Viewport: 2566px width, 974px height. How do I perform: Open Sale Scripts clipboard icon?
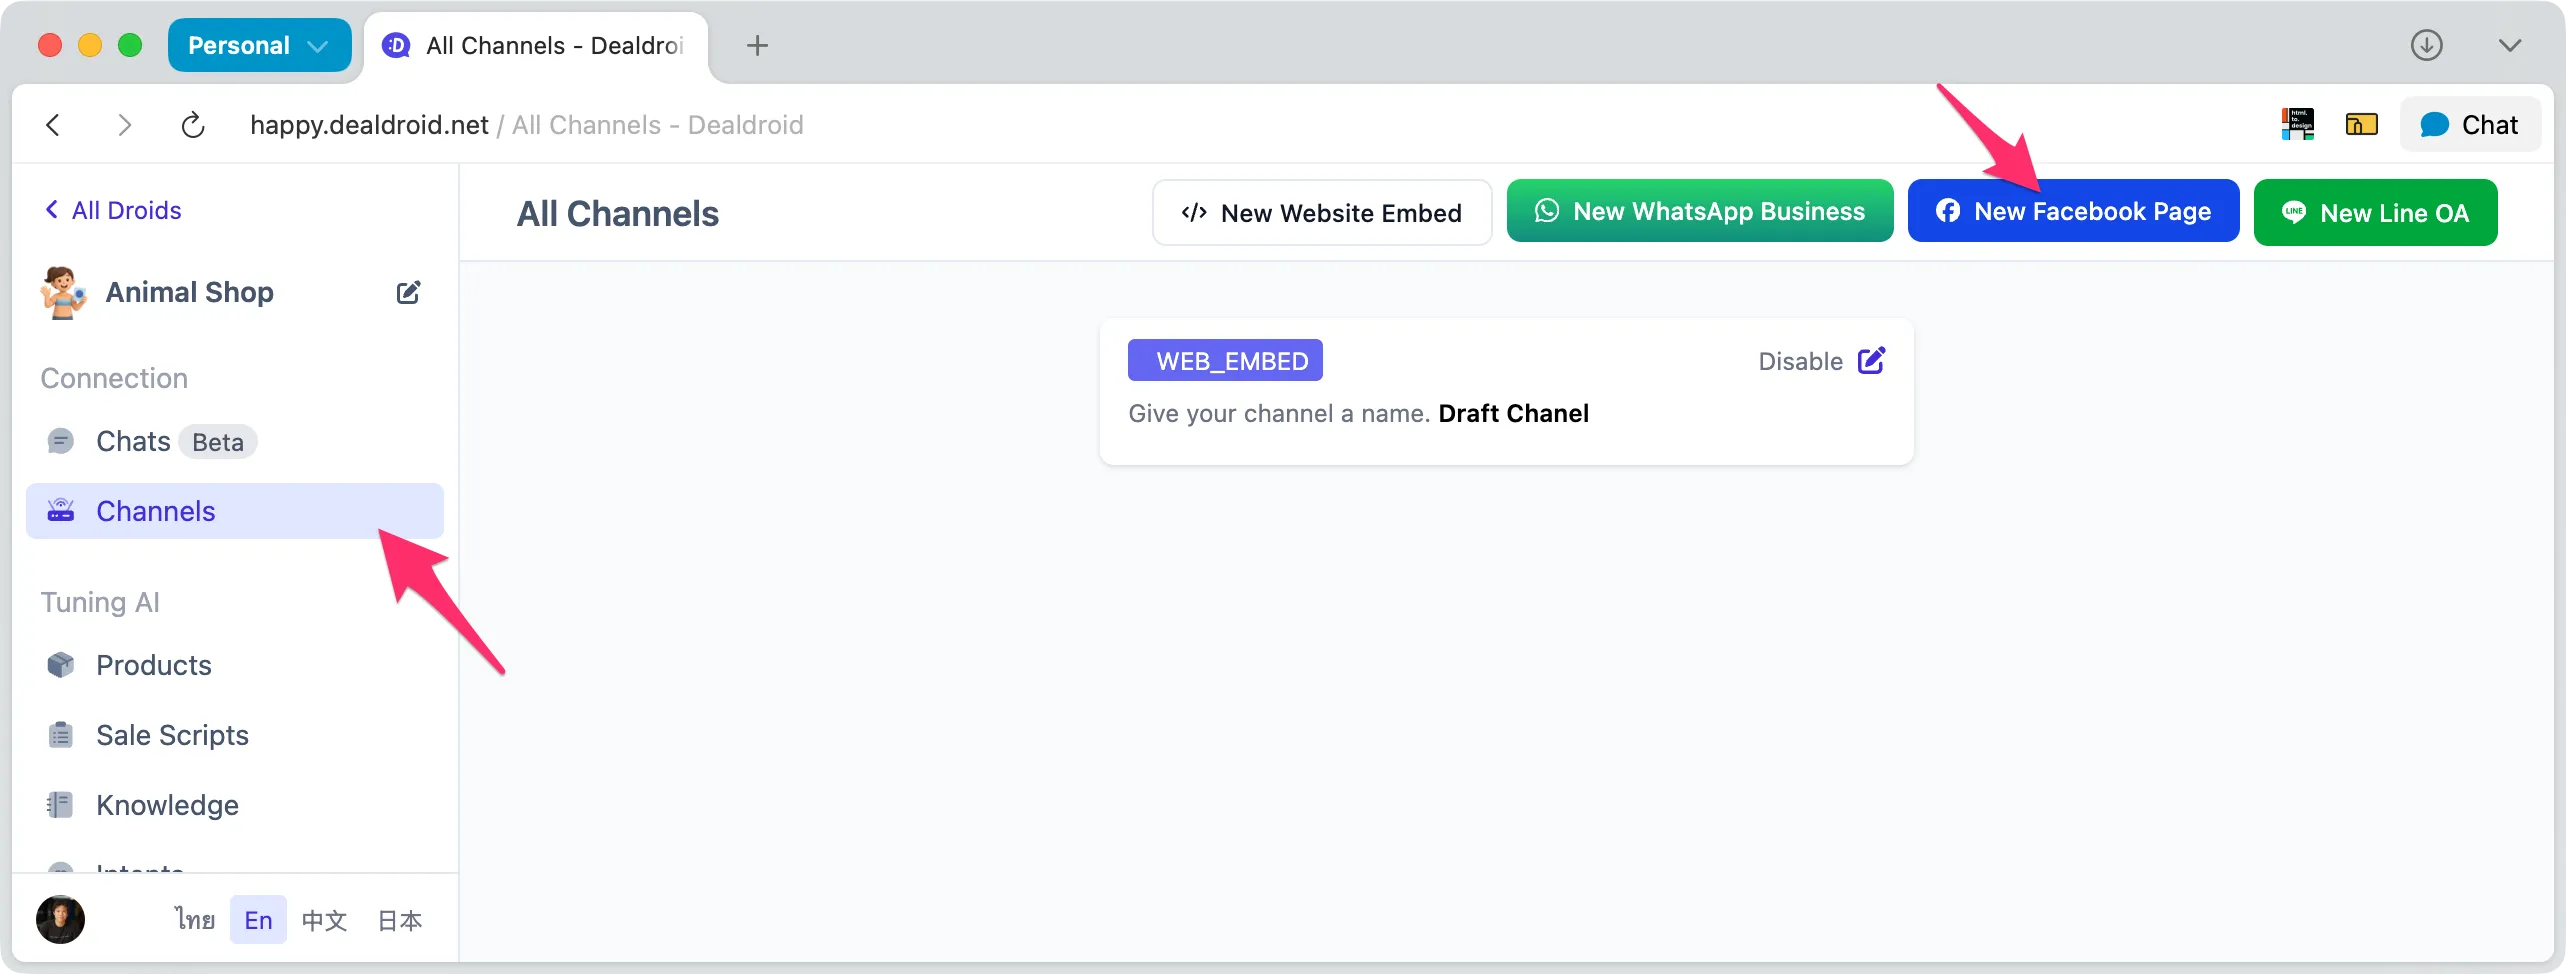tap(61, 735)
